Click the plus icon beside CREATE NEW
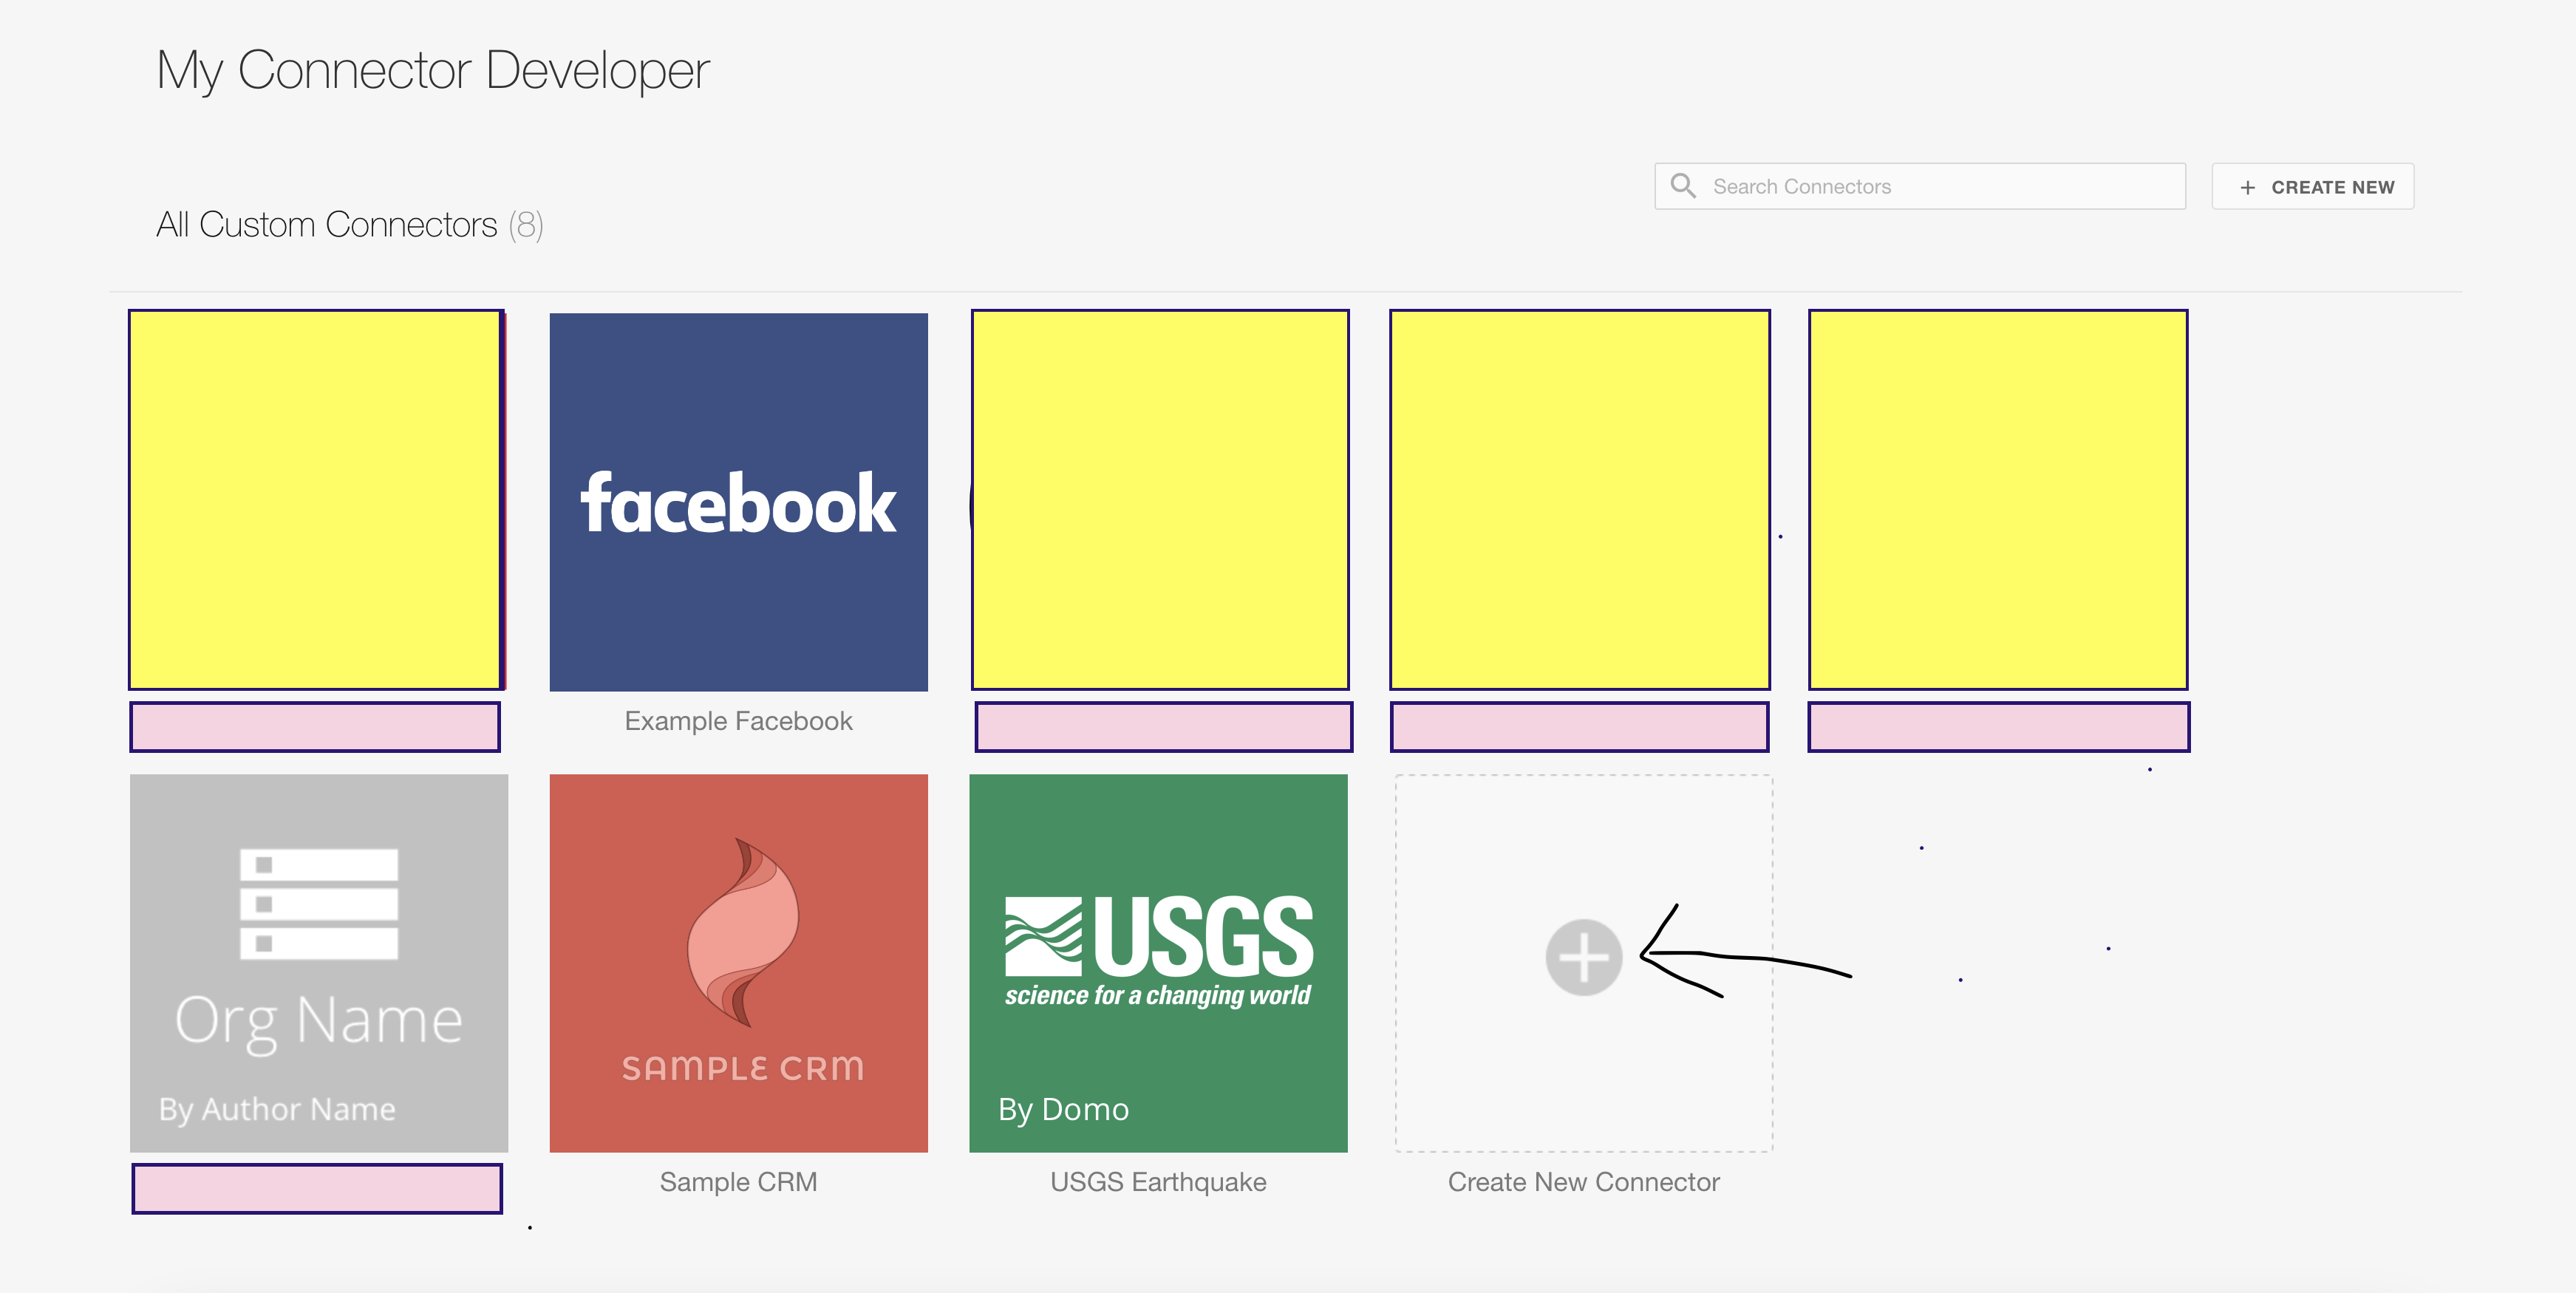The width and height of the screenshot is (2576, 1293). point(2247,188)
